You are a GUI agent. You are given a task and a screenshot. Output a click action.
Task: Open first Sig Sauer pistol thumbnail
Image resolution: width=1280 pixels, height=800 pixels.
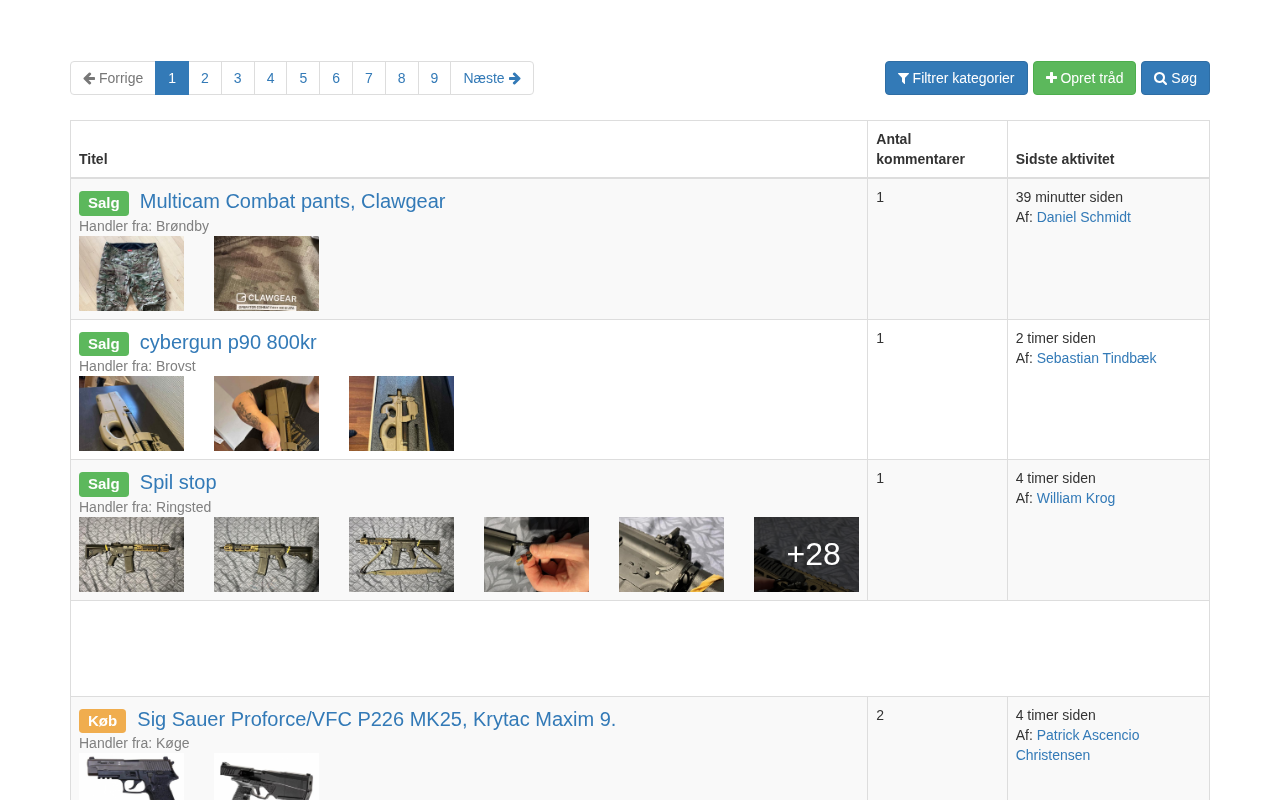131,777
